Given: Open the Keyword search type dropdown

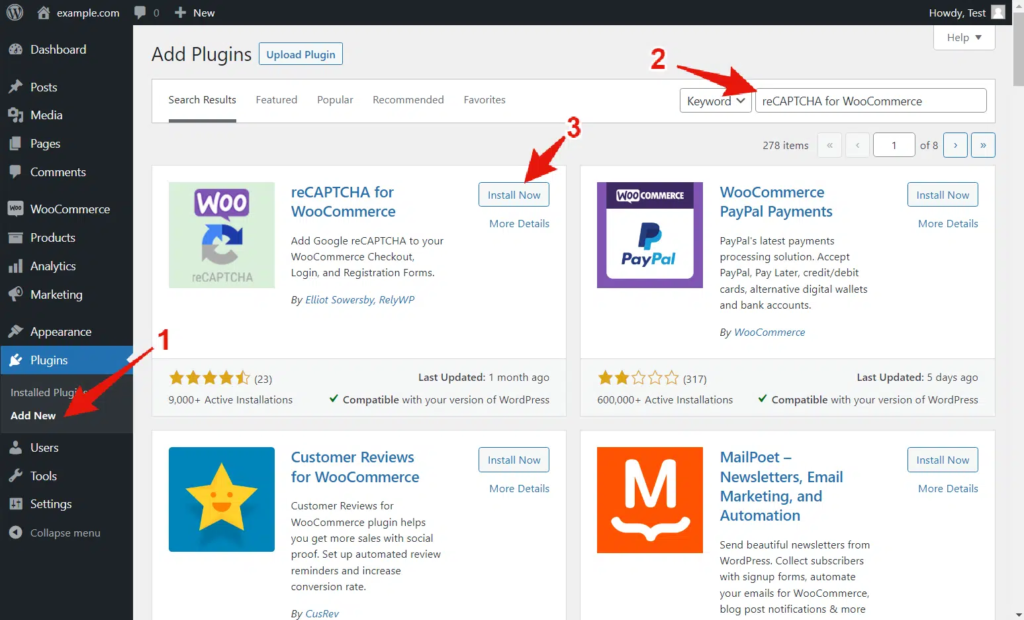Looking at the screenshot, I should (x=715, y=101).
